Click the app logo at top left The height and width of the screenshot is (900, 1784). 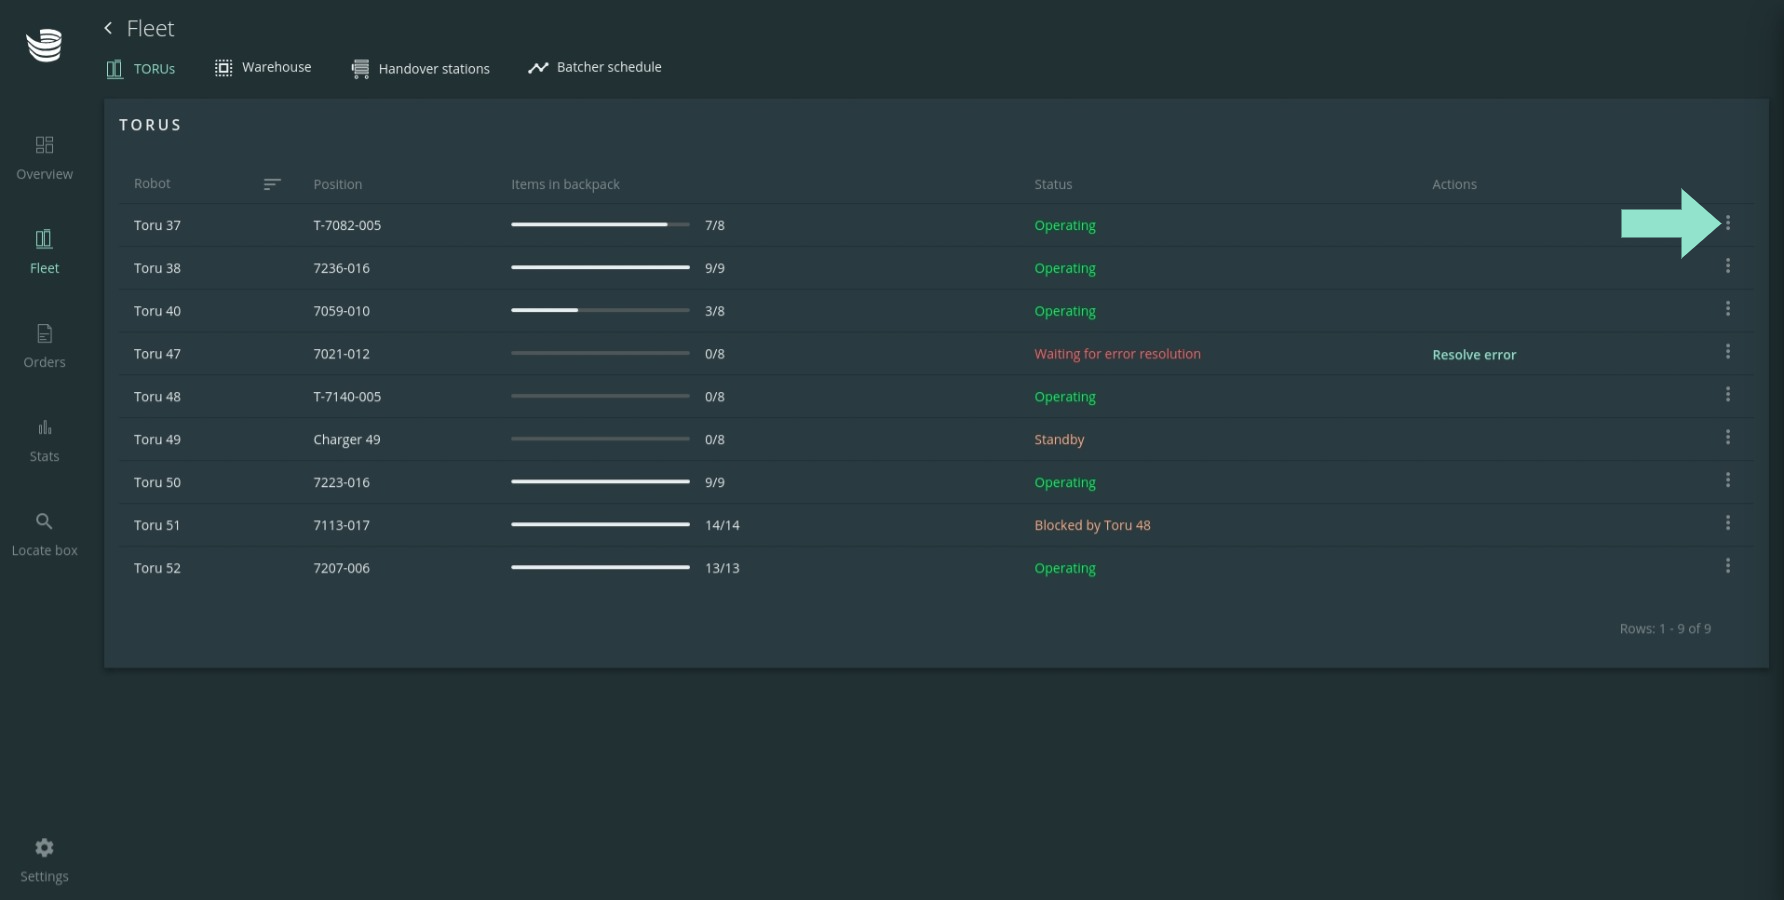[x=44, y=45]
